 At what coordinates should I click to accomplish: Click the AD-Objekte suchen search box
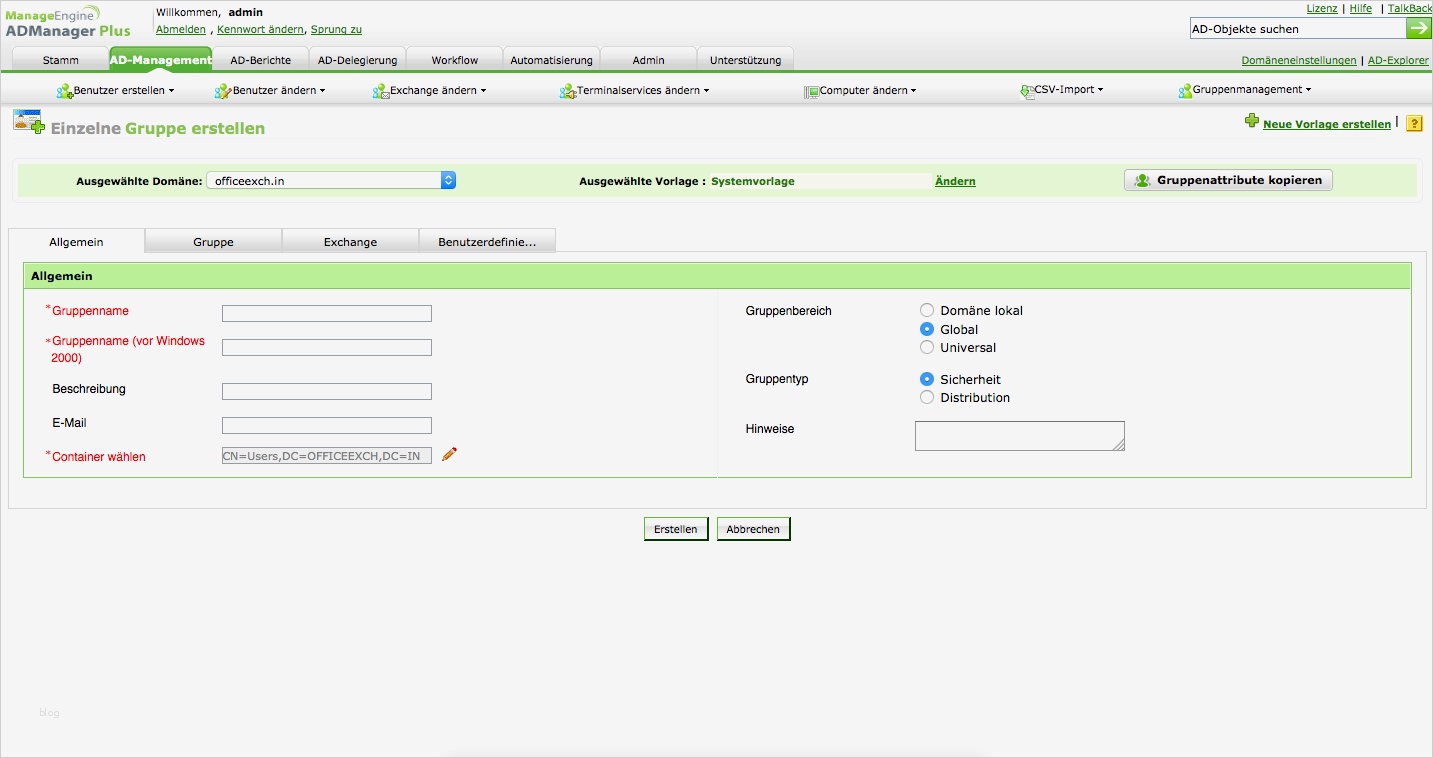pos(1298,29)
